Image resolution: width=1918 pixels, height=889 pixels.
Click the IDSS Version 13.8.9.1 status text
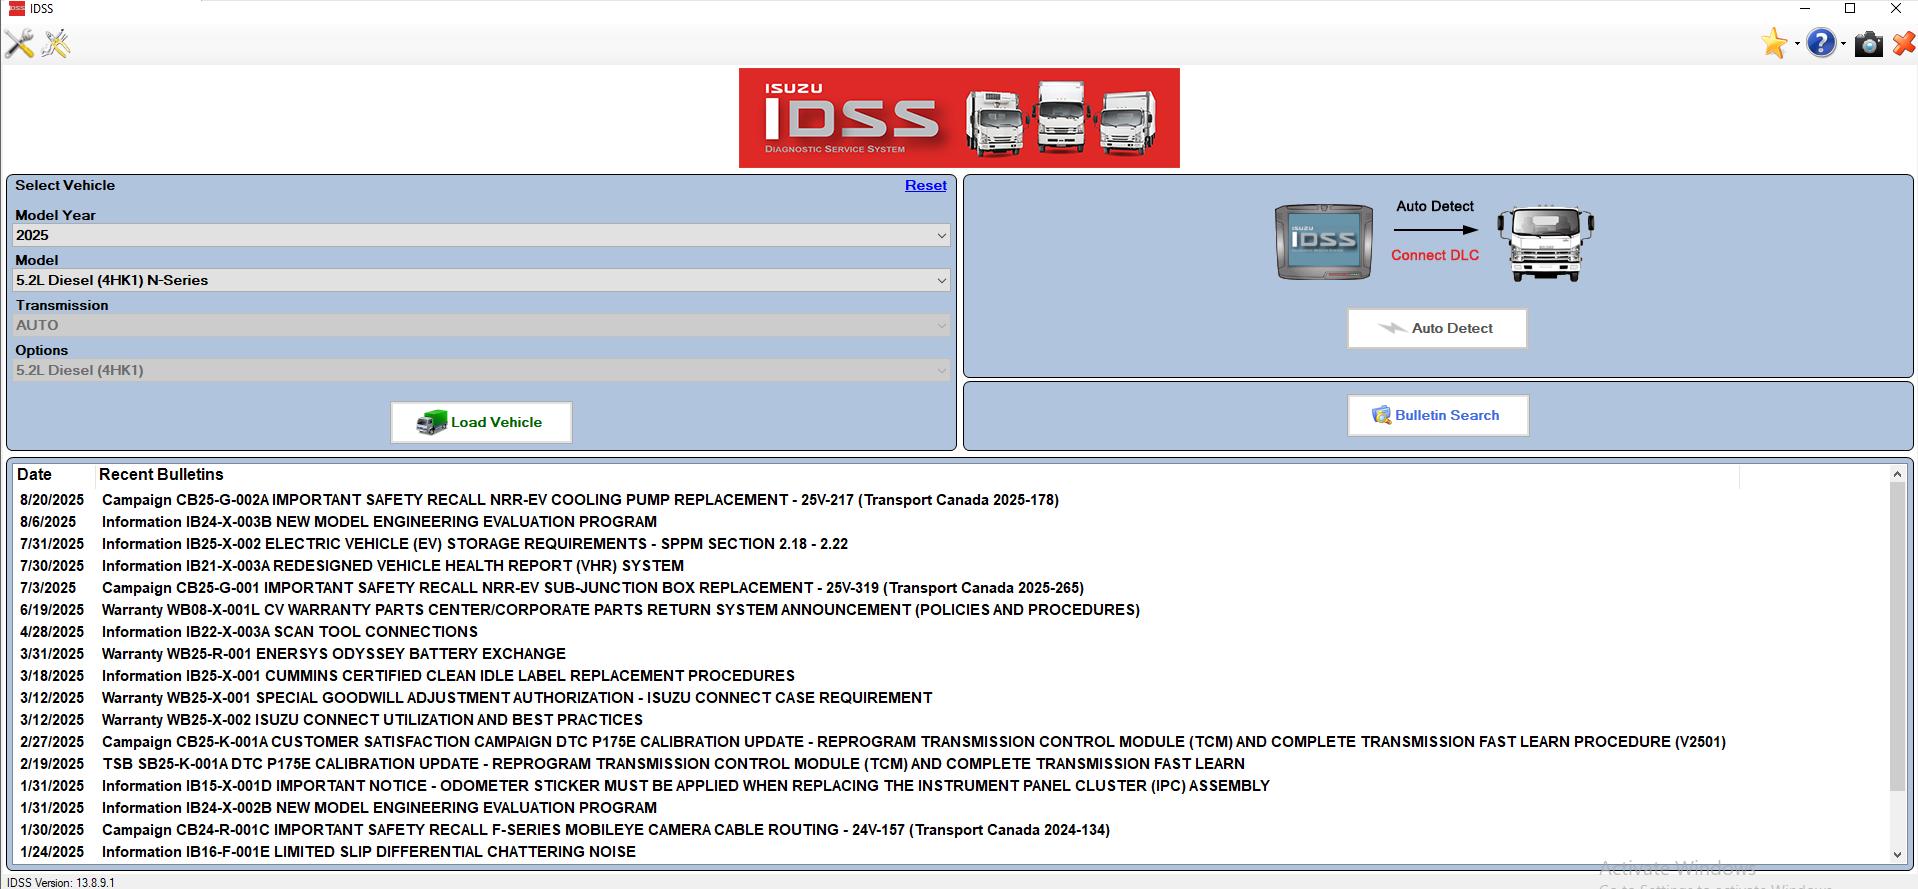pos(61,882)
